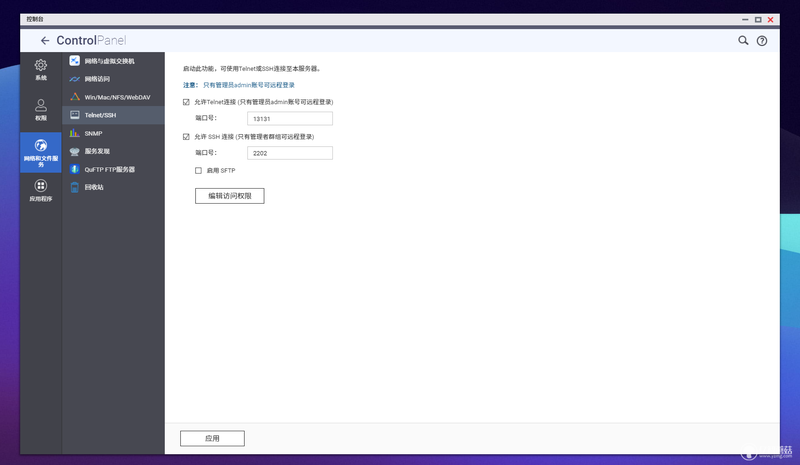Open QuFTP FTP服务器 entry

coord(113,169)
